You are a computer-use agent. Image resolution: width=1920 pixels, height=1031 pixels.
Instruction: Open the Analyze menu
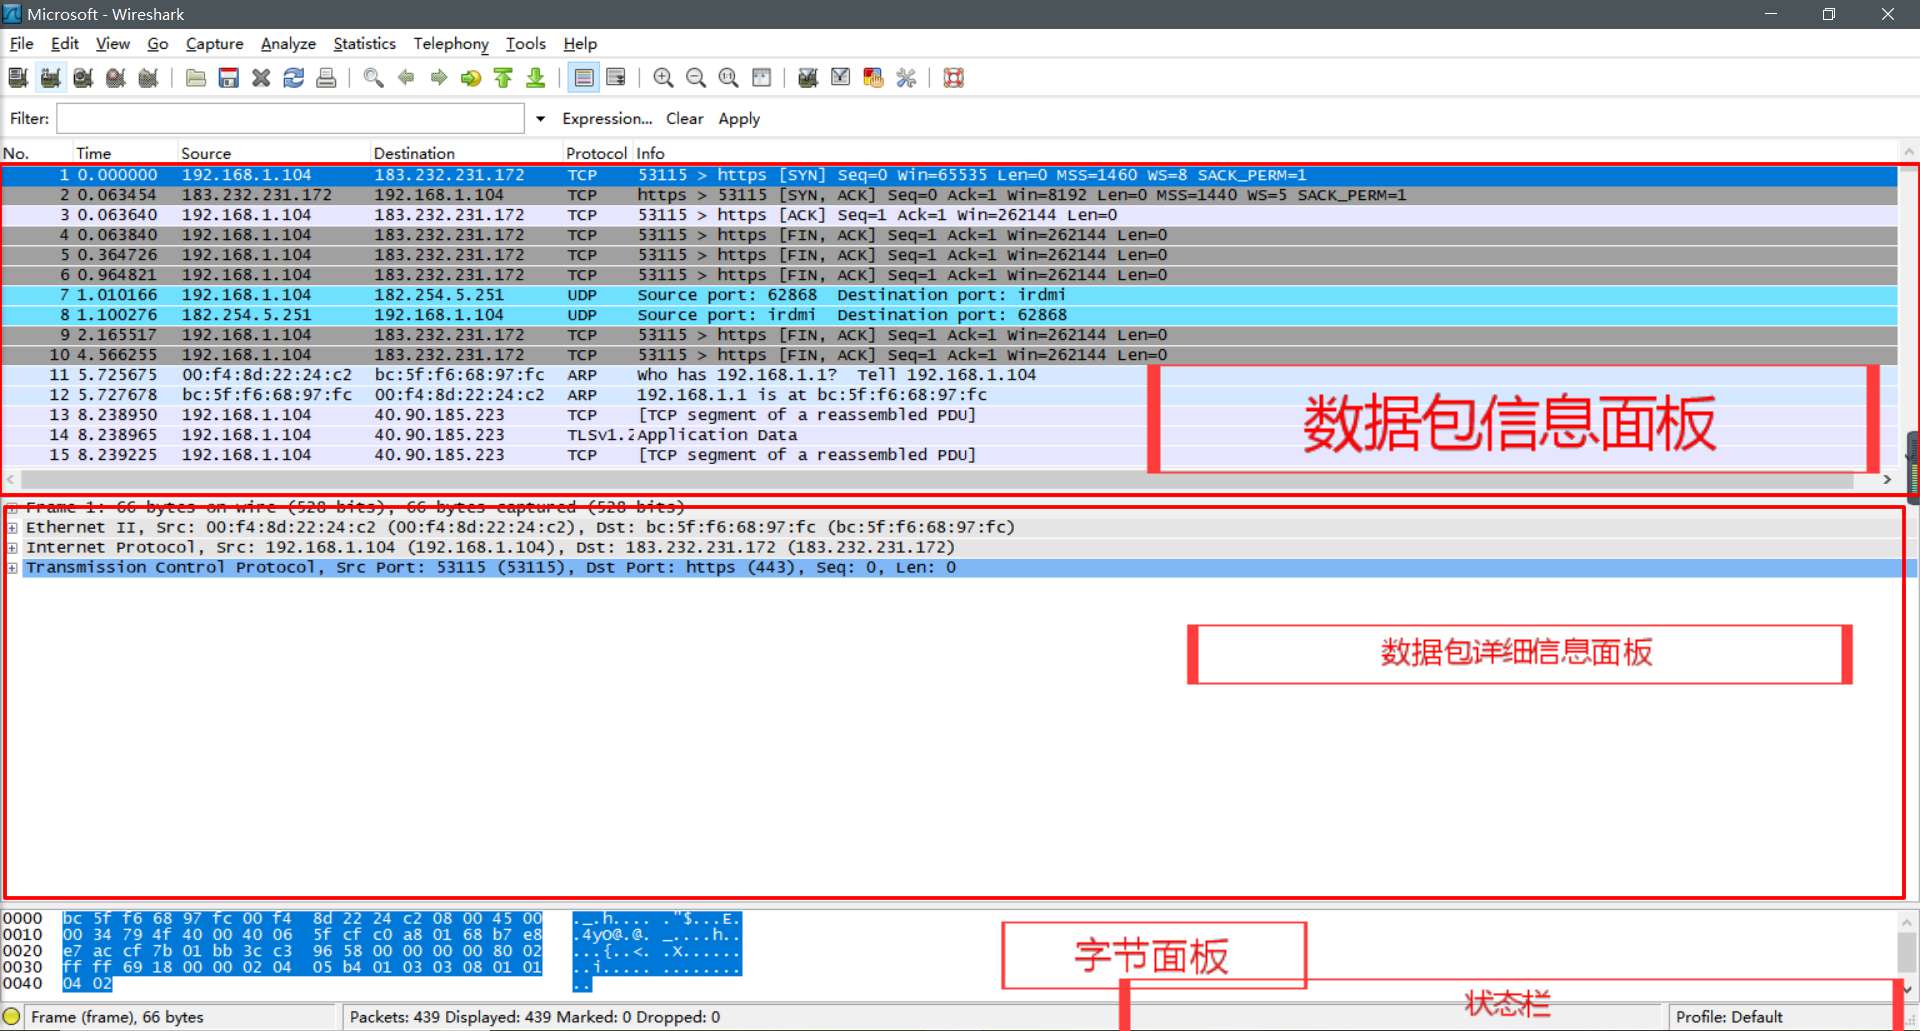coord(288,44)
